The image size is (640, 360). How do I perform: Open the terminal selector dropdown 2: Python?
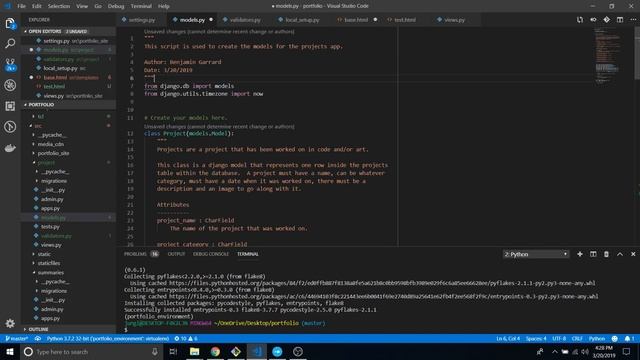click(x=536, y=254)
